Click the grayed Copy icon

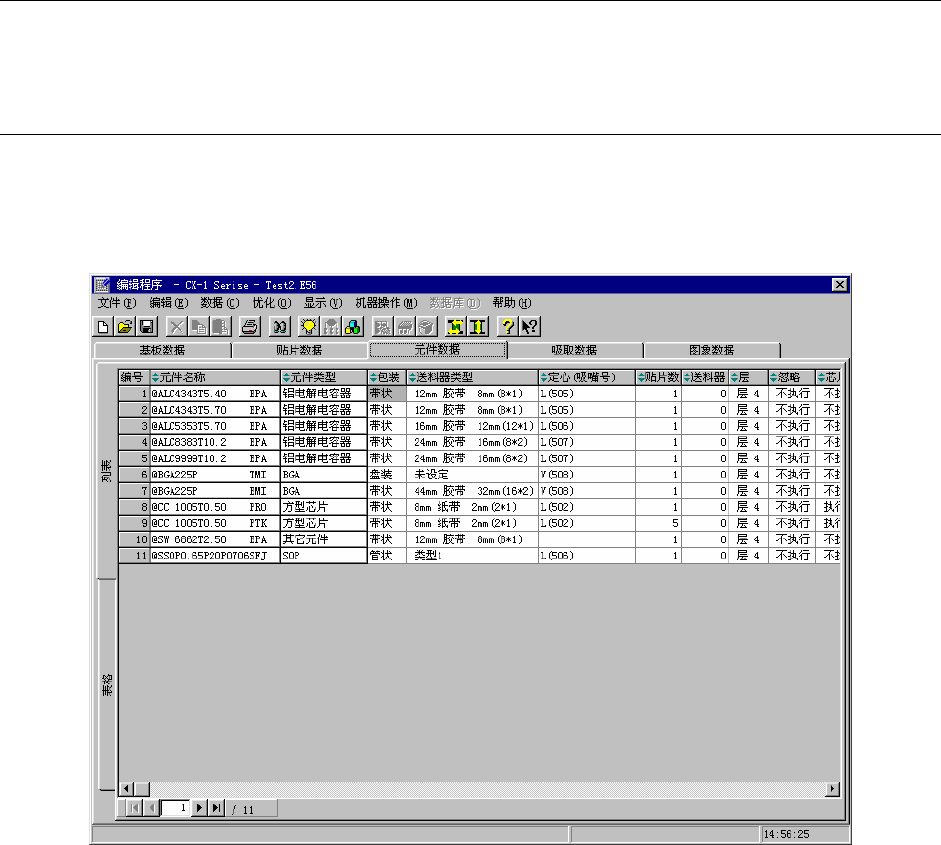pos(198,327)
